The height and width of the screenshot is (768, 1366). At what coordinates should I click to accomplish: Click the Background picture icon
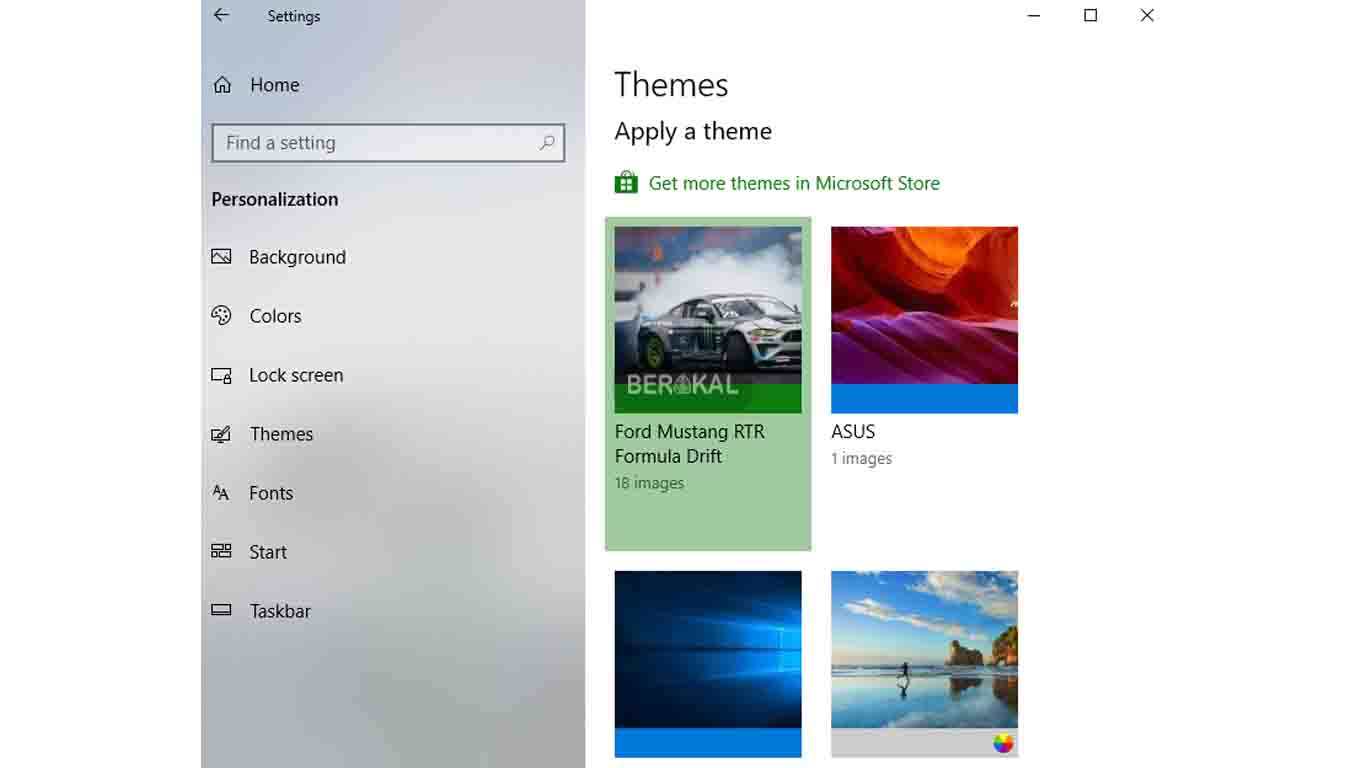click(x=221, y=257)
